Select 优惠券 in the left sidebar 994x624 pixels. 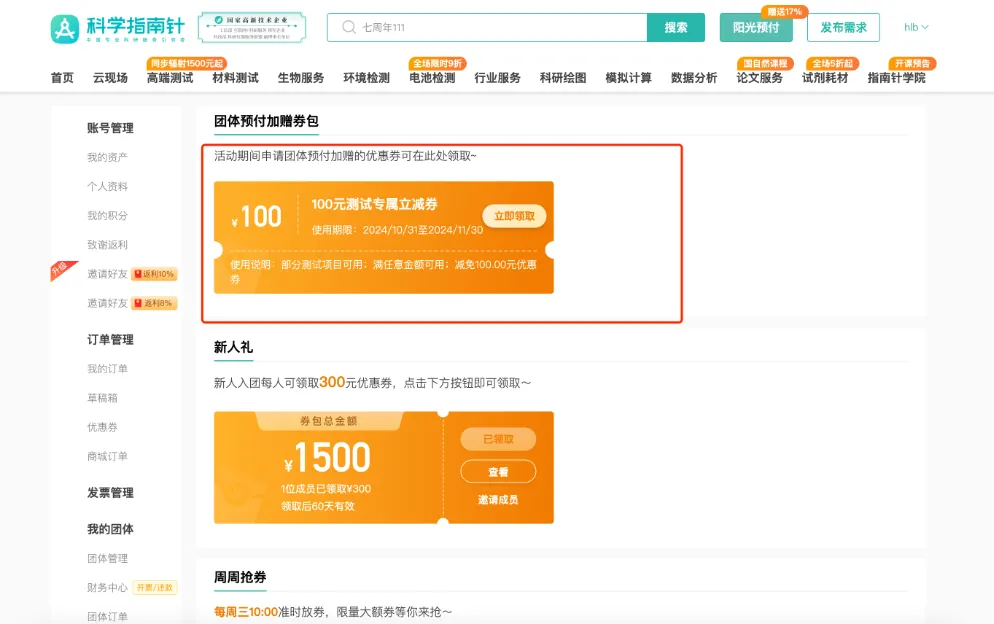click(102, 427)
